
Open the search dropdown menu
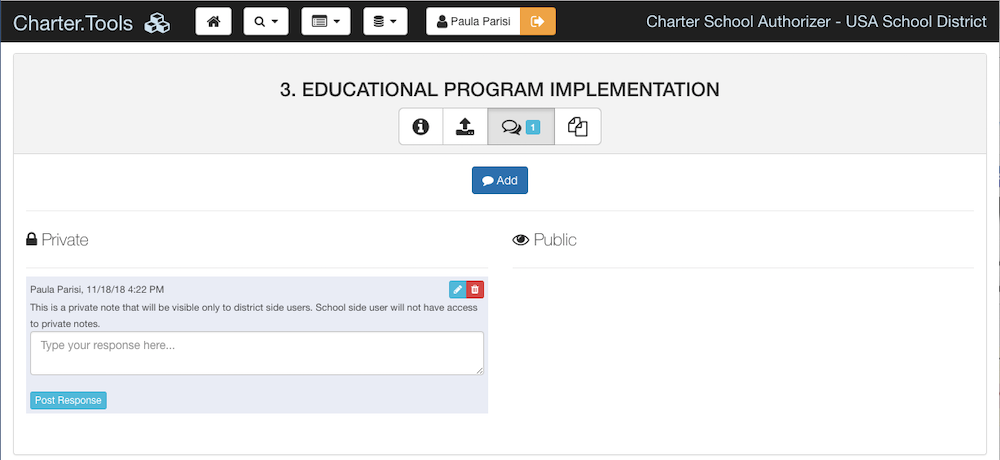[x=266, y=21]
